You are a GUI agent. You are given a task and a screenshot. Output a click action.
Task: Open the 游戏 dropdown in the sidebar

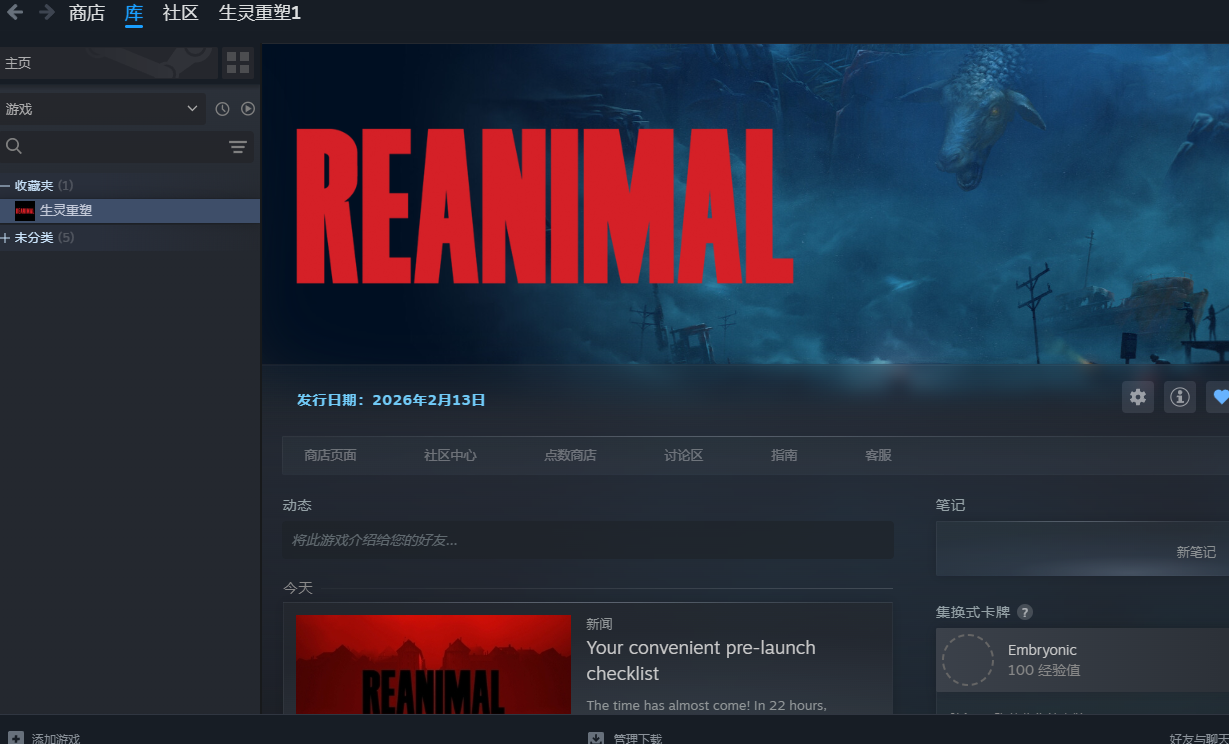coord(102,109)
